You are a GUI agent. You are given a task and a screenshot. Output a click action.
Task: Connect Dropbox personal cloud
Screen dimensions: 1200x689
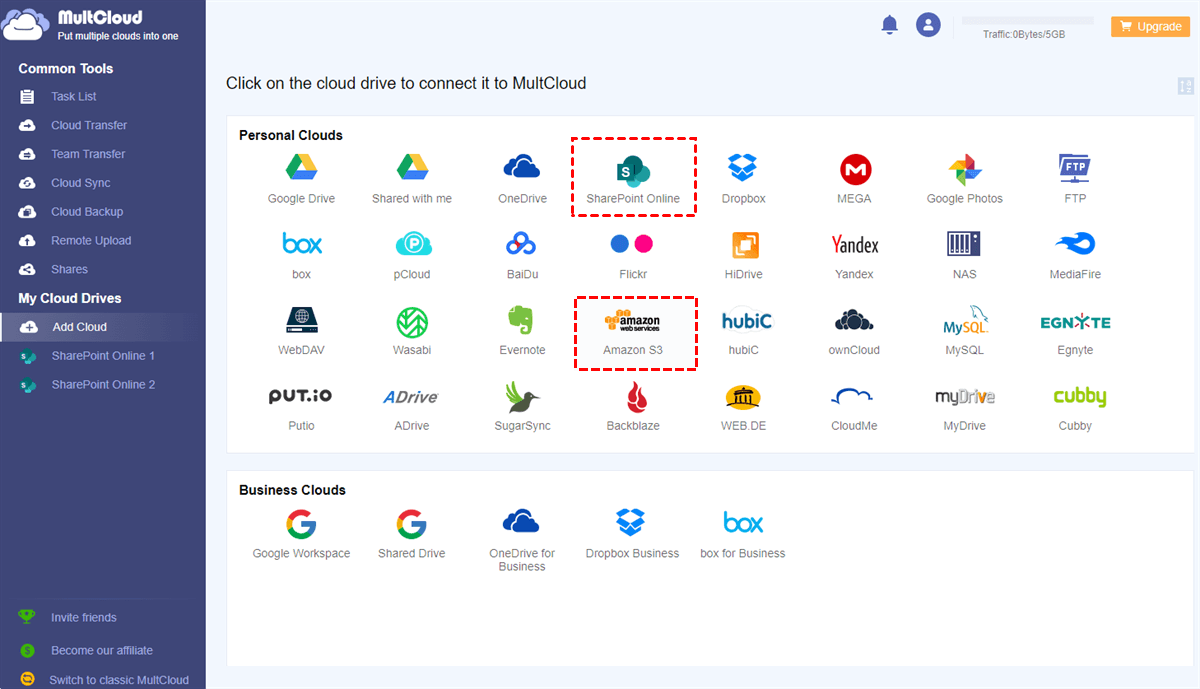743,178
